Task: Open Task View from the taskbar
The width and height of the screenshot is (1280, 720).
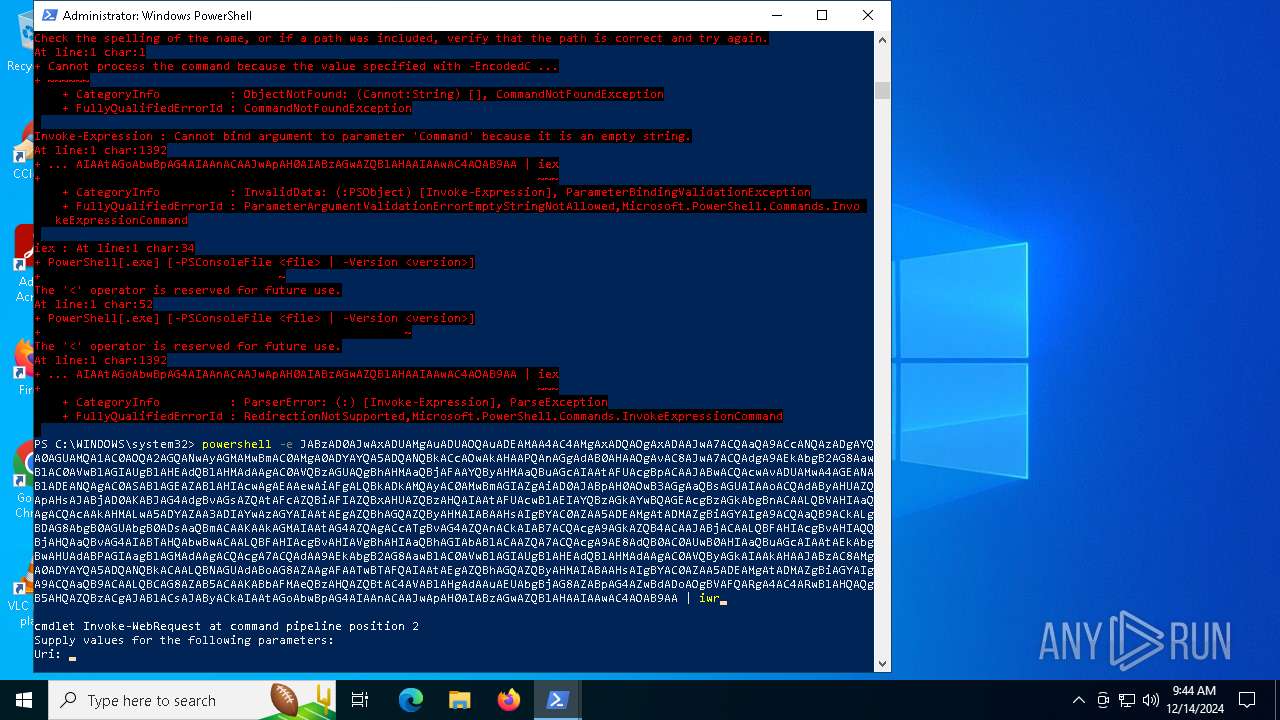Action: click(x=360, y=700)
